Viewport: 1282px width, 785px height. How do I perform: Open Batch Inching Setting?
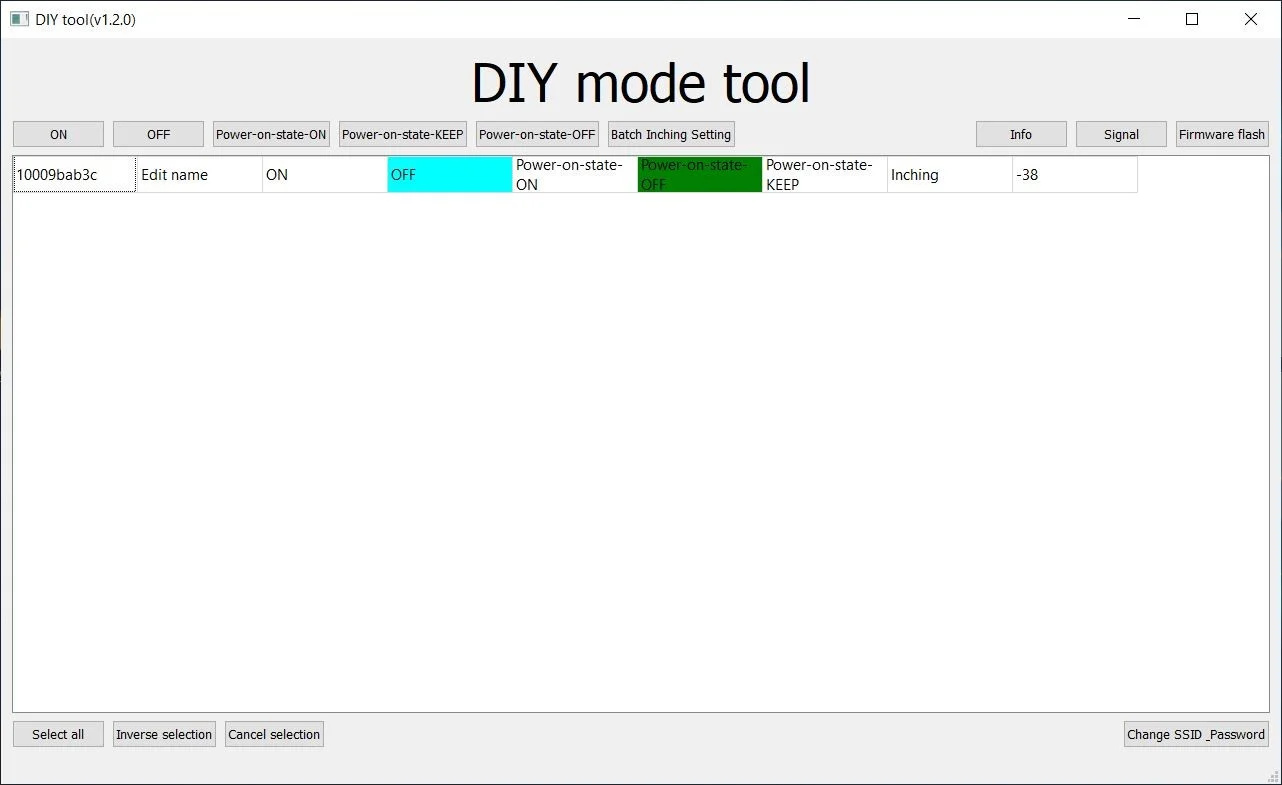click(671, 134)
